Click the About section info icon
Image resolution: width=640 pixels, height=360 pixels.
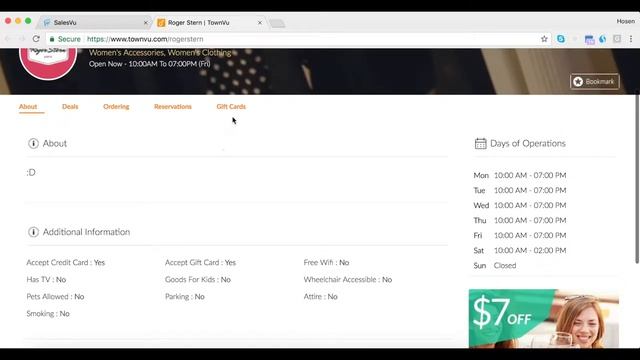tap(33, 143)
